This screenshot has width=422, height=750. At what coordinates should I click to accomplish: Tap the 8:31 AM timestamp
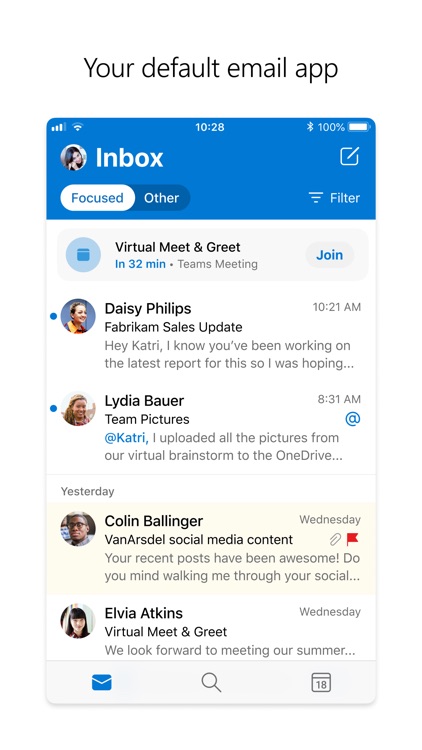point(339,399)
